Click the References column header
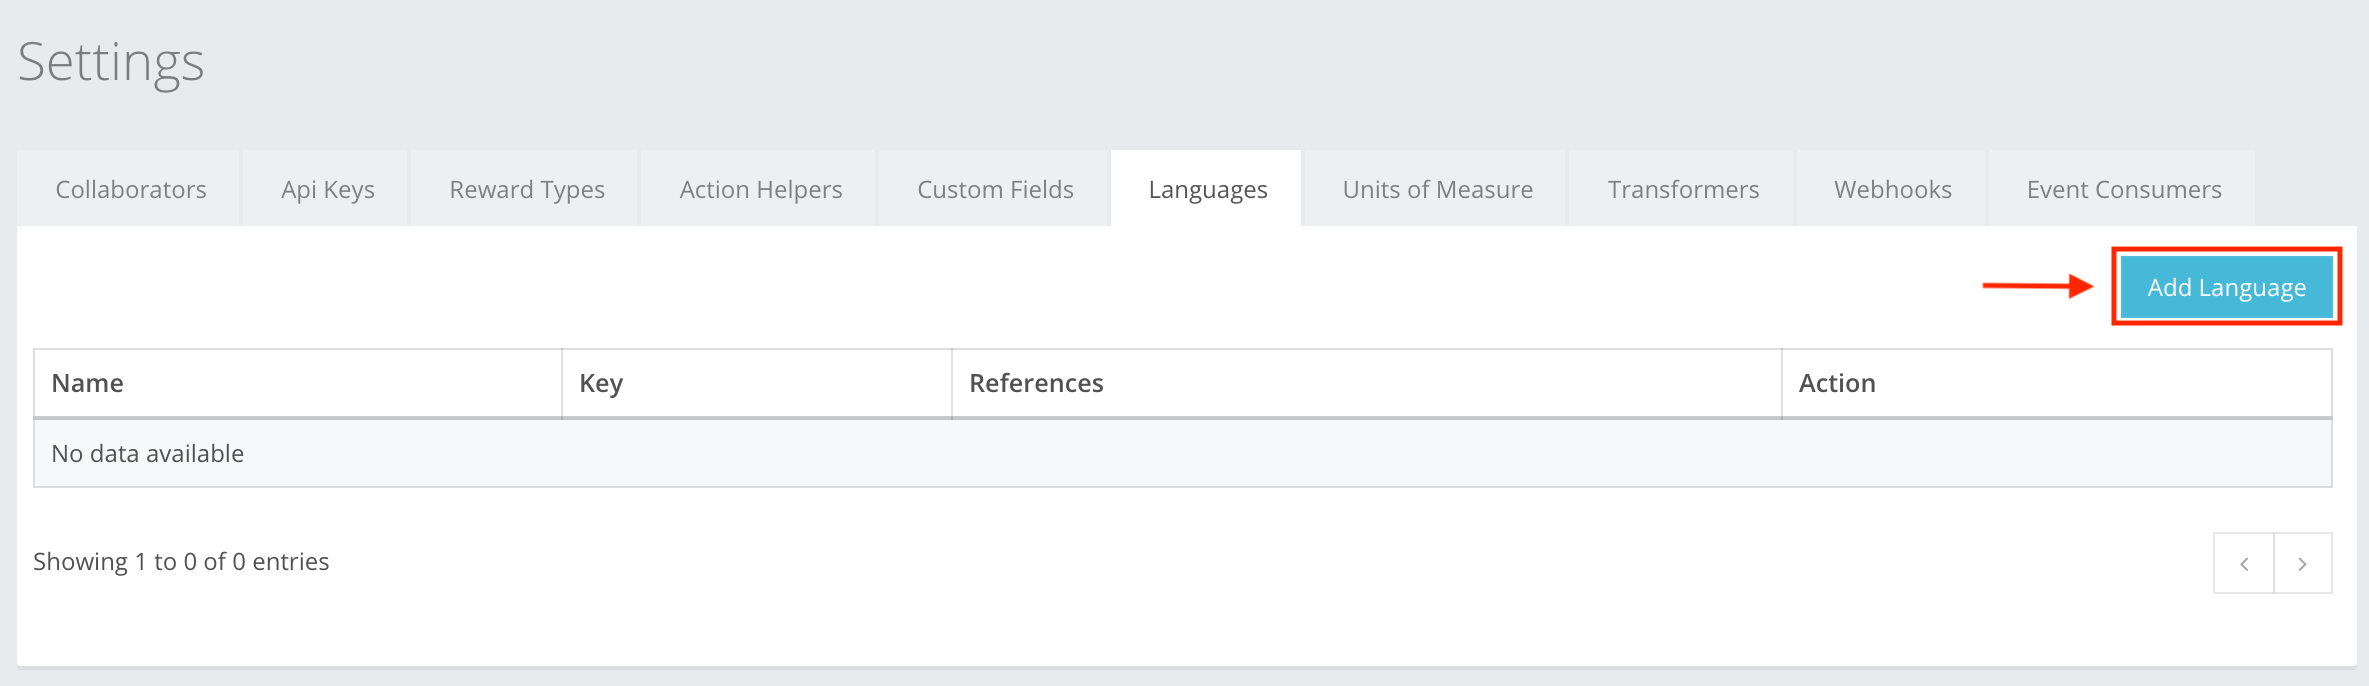 pos(1036,383)
